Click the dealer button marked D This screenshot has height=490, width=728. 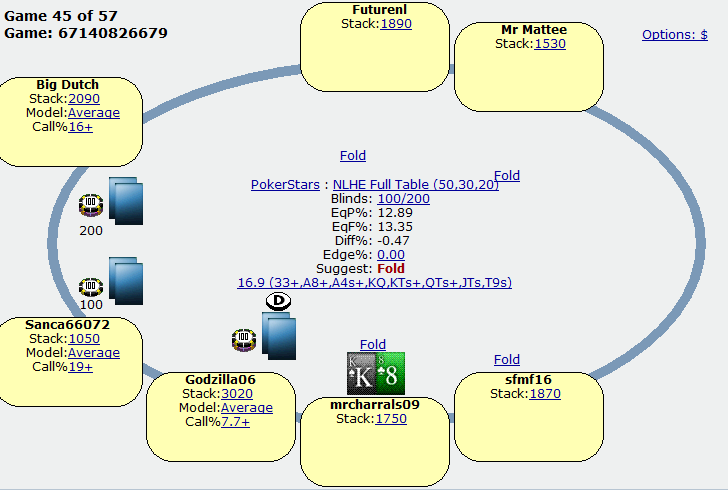coord(279,301)
